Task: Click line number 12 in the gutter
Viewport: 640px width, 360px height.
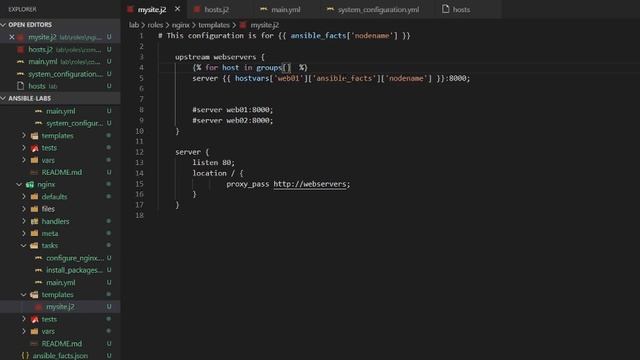Action: point(140,152)
